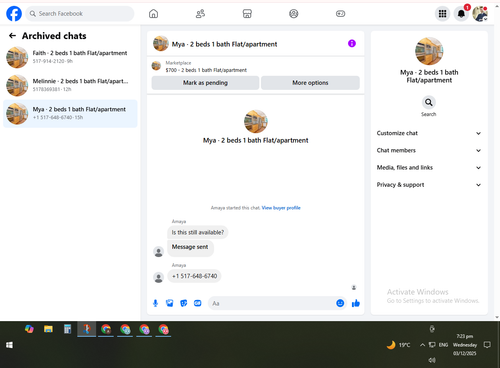Screen dimensions: 500x368
Task: Open the Home feed icon
Action: pos(153,14)
